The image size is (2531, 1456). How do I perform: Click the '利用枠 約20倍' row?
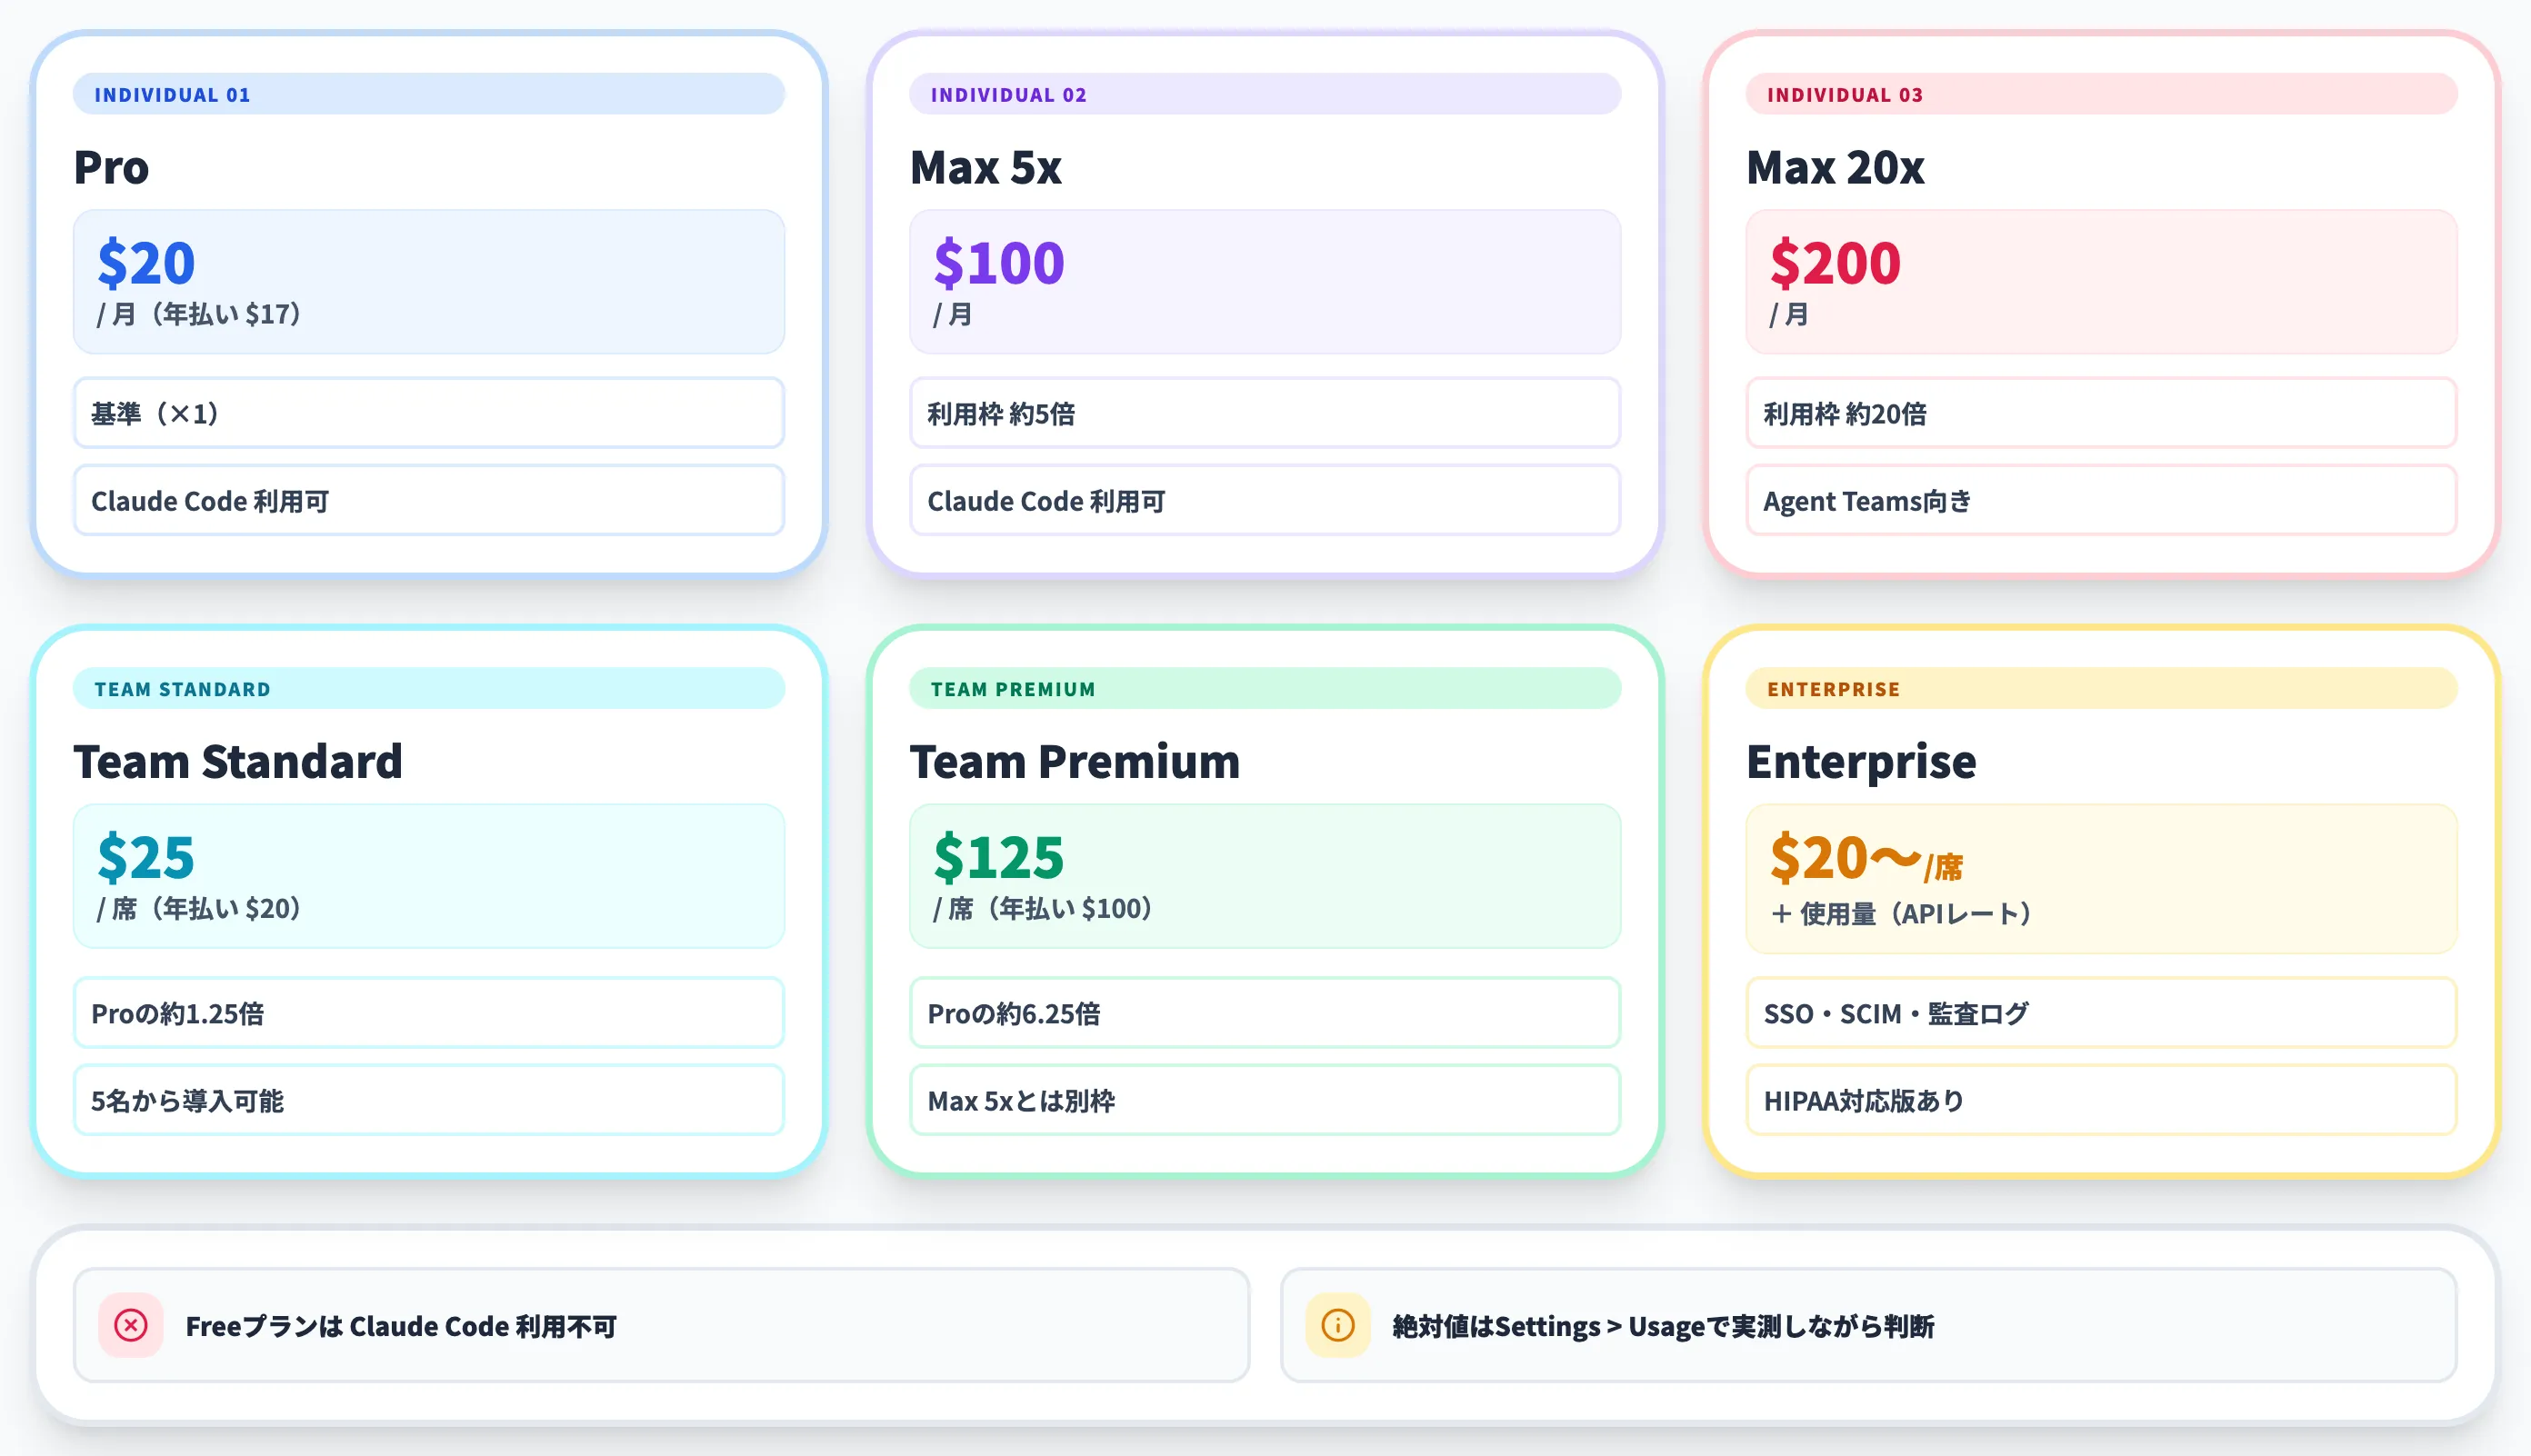pos(2100,413)
